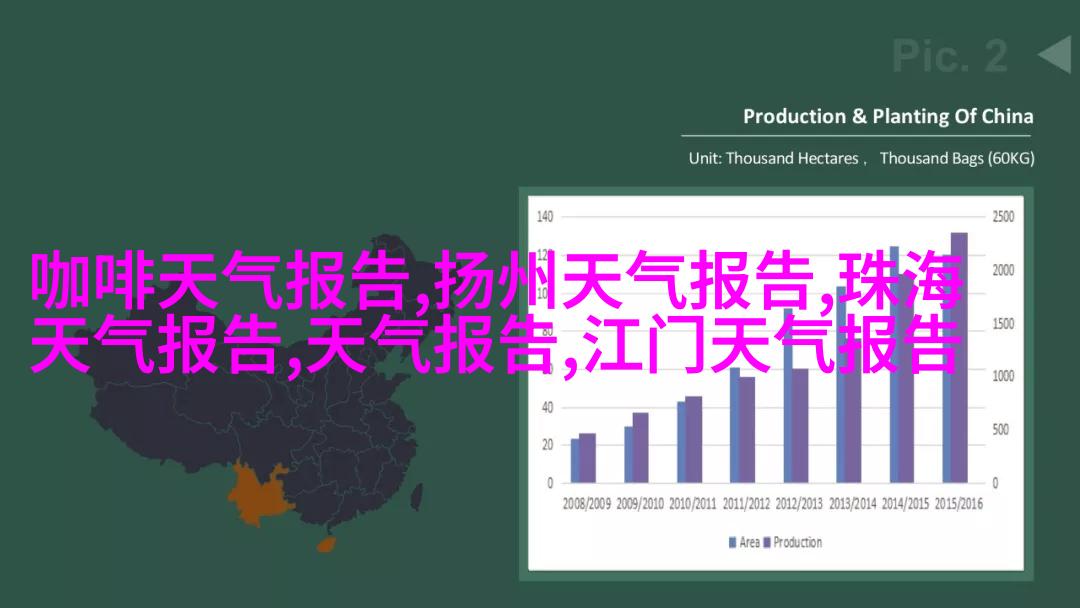Click the orange Hainan island on the map
Image resolution: width=1080 pixels, height=608 pixels.
[x=327, y=544]
